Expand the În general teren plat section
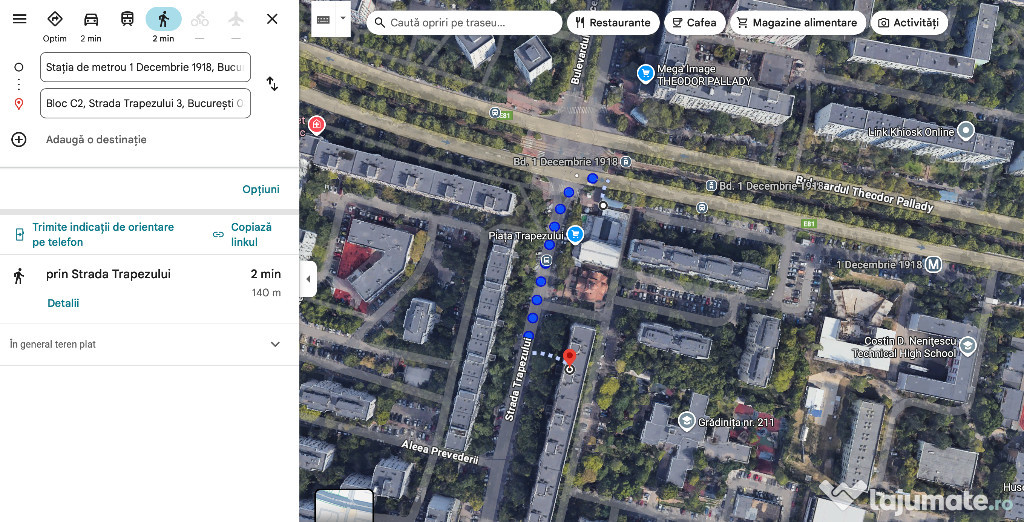 pyautogui.click(x=276, y=344)
